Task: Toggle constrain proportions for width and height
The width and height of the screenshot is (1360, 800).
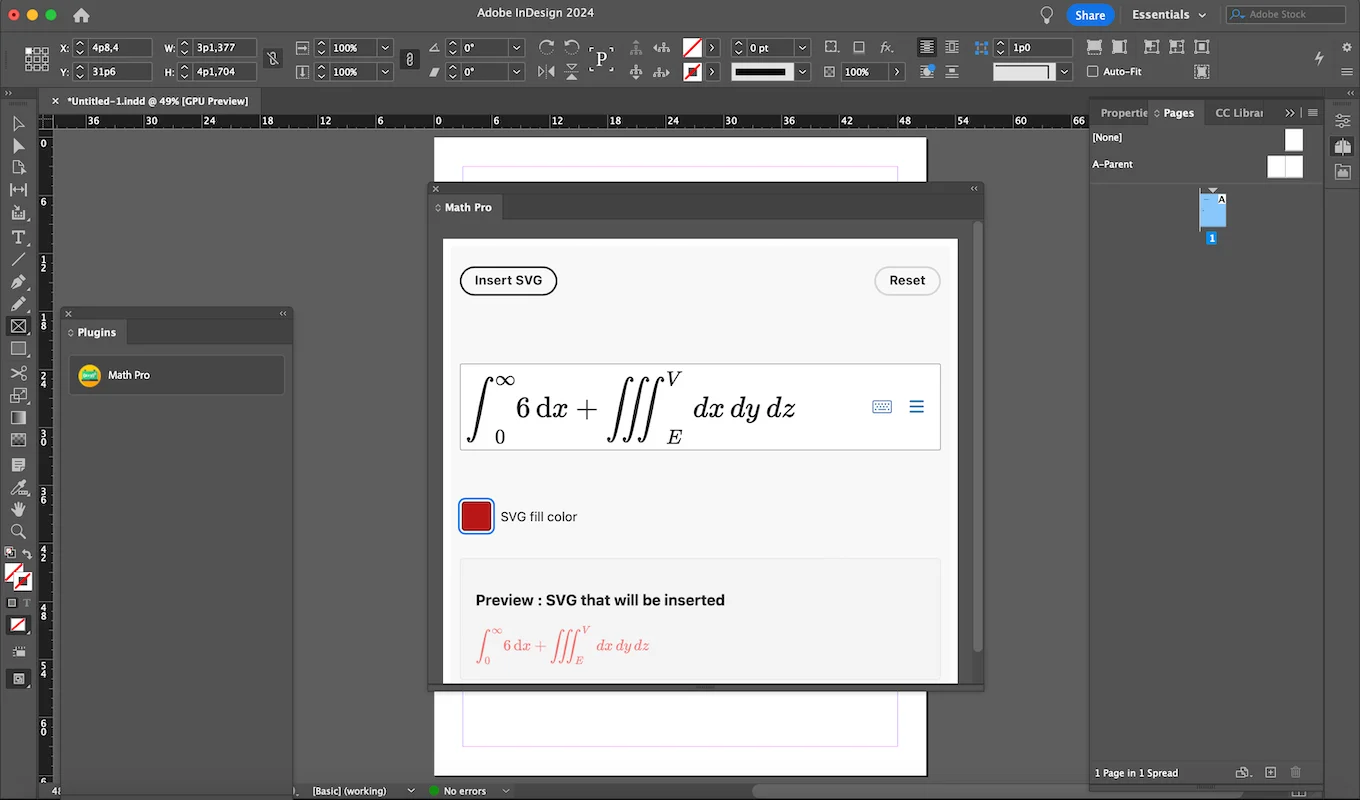Action: click(x=272, y=59)
